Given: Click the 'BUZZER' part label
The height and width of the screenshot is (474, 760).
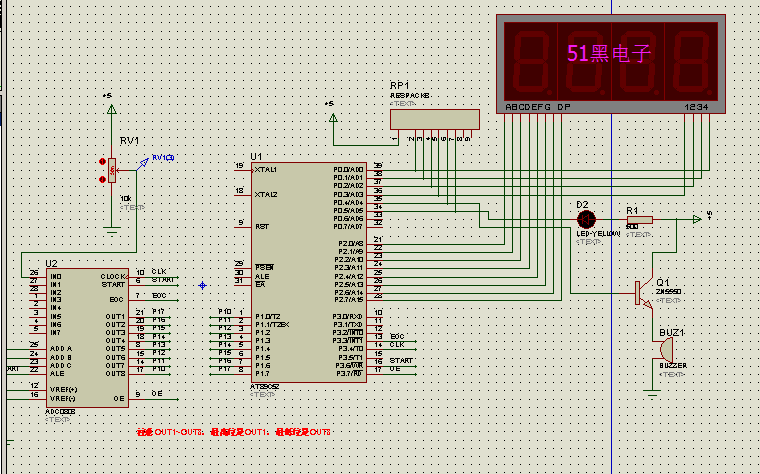Looking at the screenshot, I should pos(673,365).
